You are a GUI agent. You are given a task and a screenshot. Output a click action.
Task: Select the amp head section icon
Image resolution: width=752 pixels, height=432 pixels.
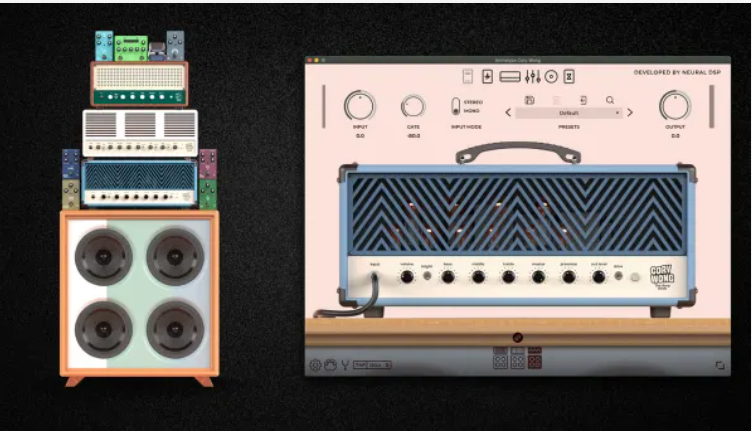(510, 77)
